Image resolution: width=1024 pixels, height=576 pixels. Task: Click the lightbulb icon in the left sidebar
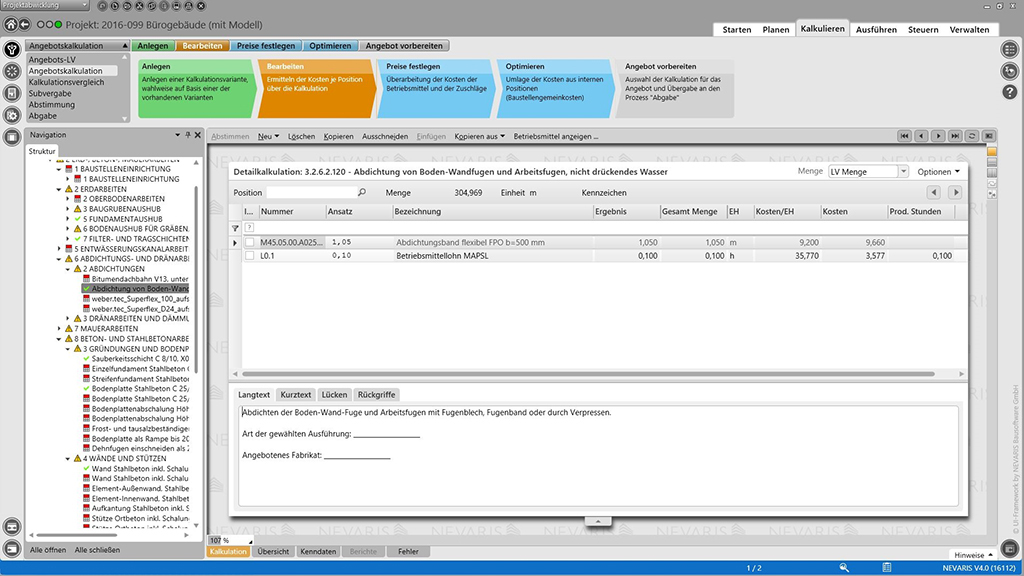pyautogui.click(x=12, y=49)
